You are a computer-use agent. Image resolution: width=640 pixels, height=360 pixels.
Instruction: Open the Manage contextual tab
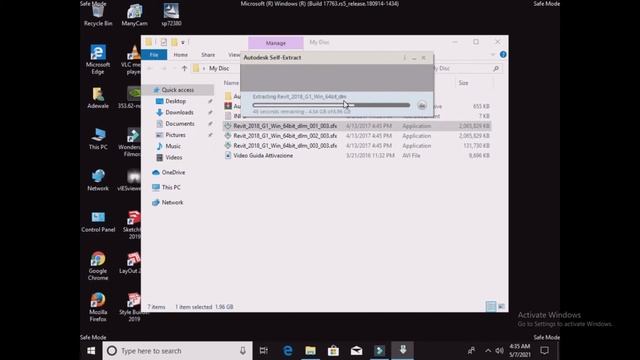pyautogui.click(x=276, y=43)
